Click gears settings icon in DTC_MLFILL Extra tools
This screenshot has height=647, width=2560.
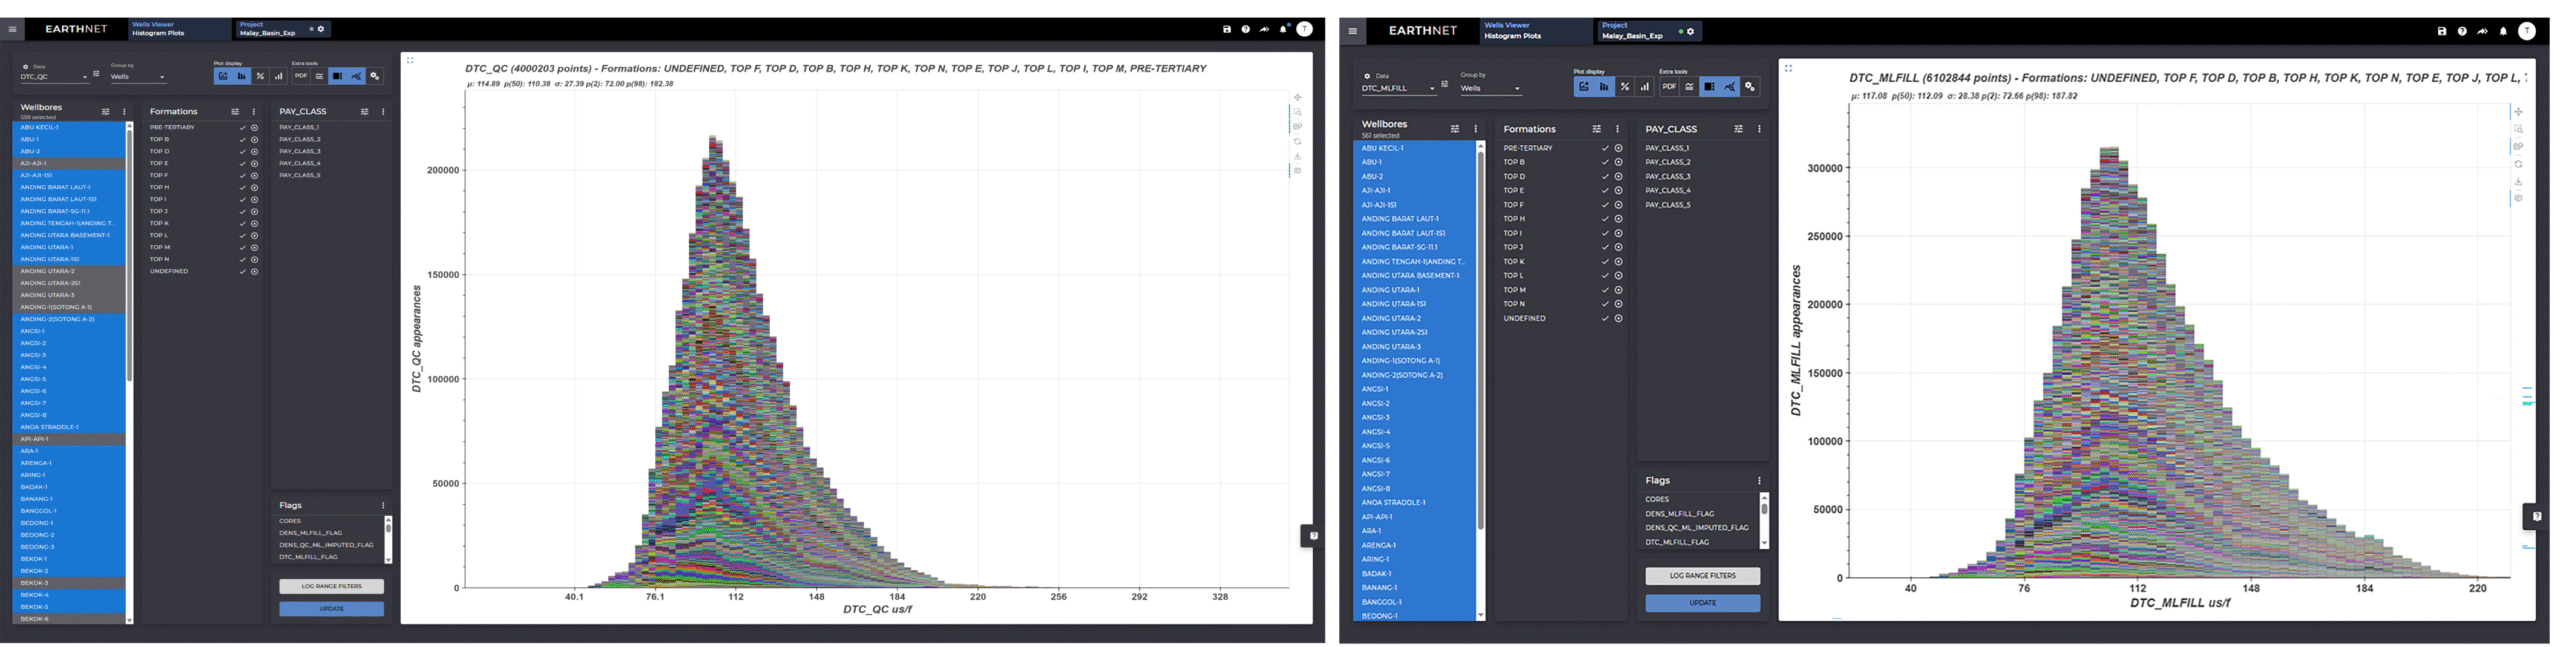tap(1750, 87)
